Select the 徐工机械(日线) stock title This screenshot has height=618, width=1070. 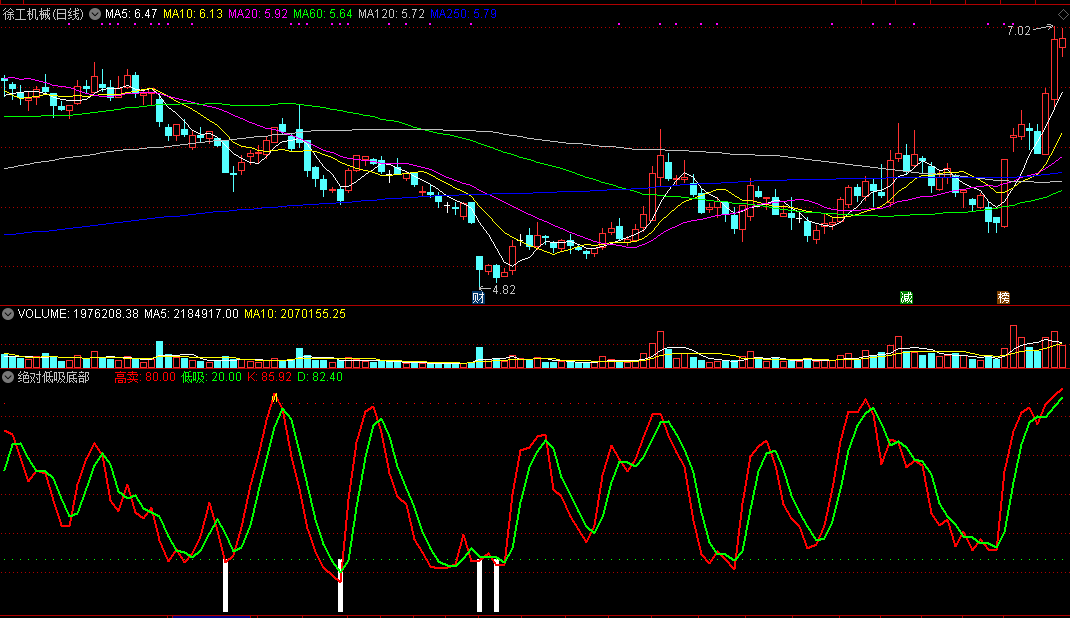point(43,14)
